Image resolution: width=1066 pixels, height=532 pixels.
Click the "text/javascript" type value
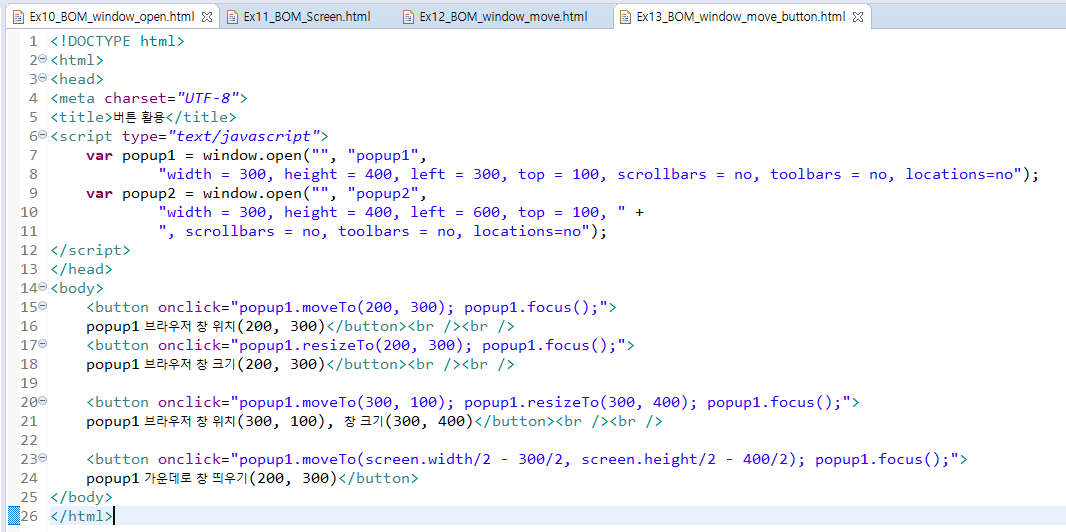[x=243, y=136]
